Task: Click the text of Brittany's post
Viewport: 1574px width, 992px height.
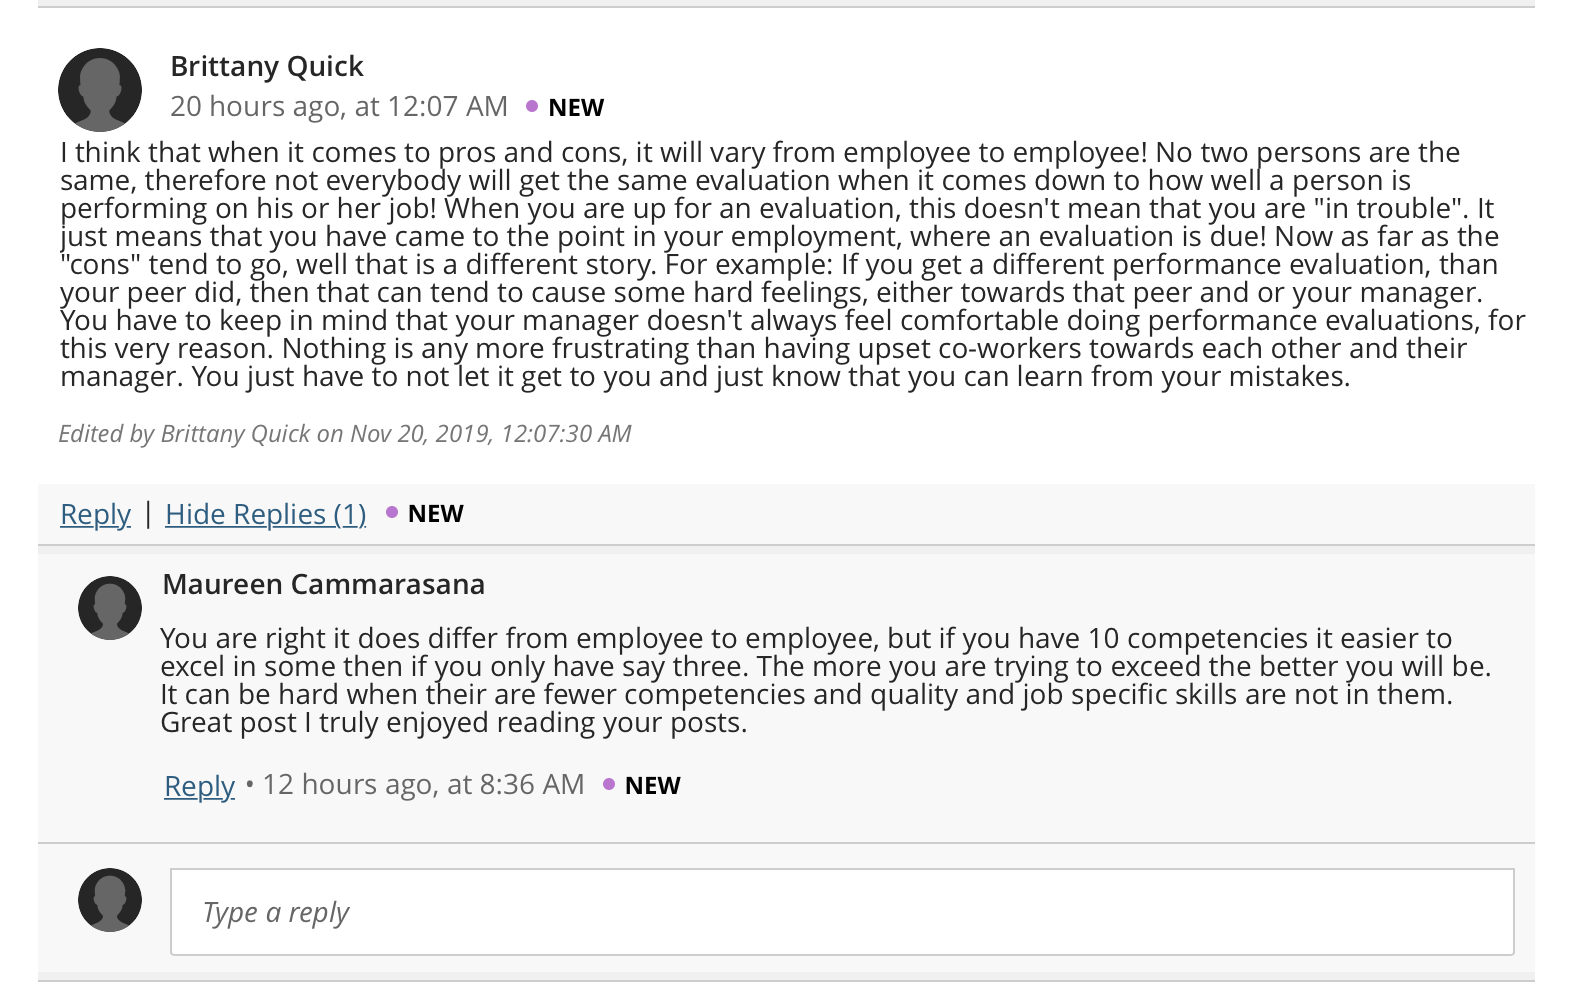Action: (792, 264)
